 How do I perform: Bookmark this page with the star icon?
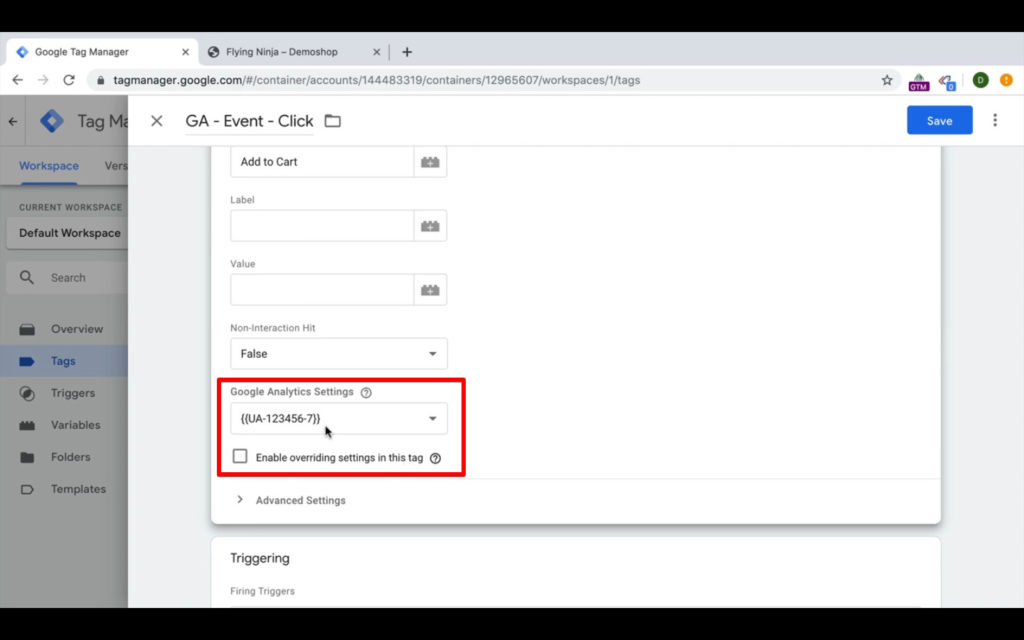point(887,80)
